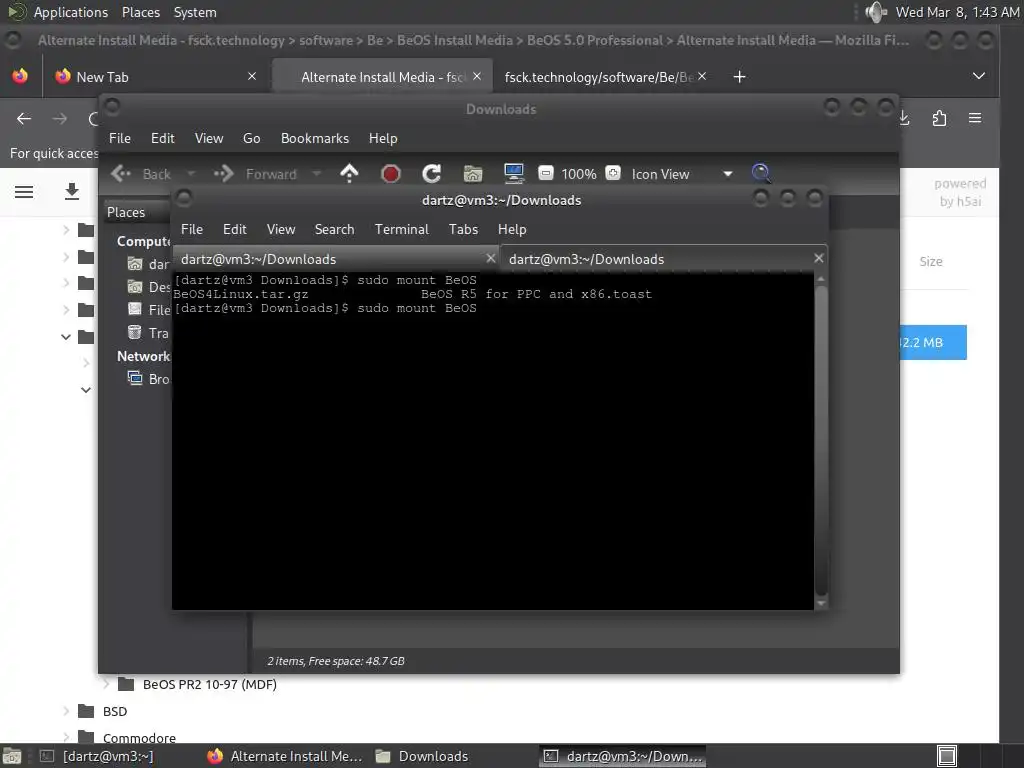This screenshot has width=1024, height=768.
Task: Open the terminal File menu
Action: click(x=191, y=229)
